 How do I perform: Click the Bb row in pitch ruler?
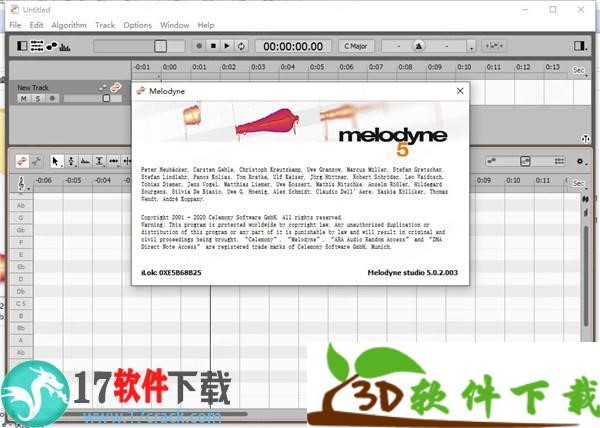(x=21, y=328)
